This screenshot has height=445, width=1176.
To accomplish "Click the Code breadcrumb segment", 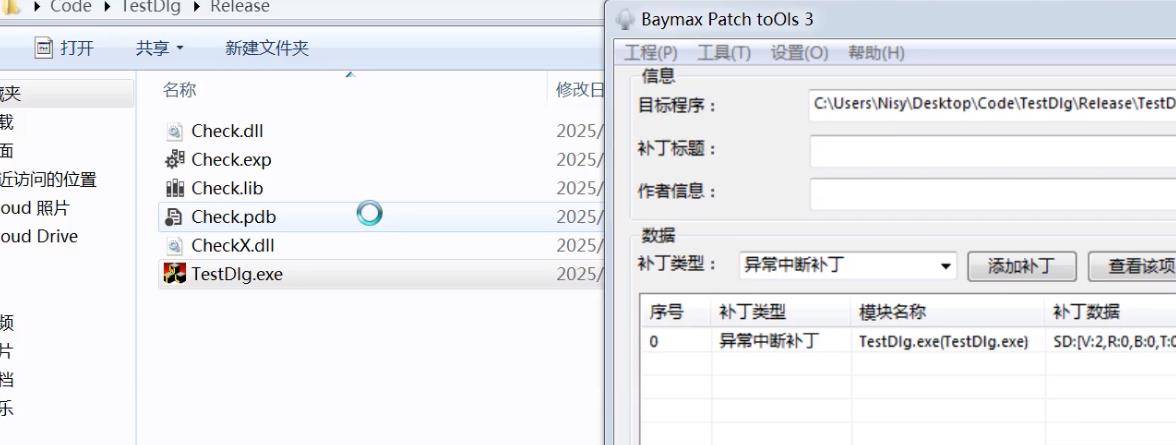I will click(70, 7).
